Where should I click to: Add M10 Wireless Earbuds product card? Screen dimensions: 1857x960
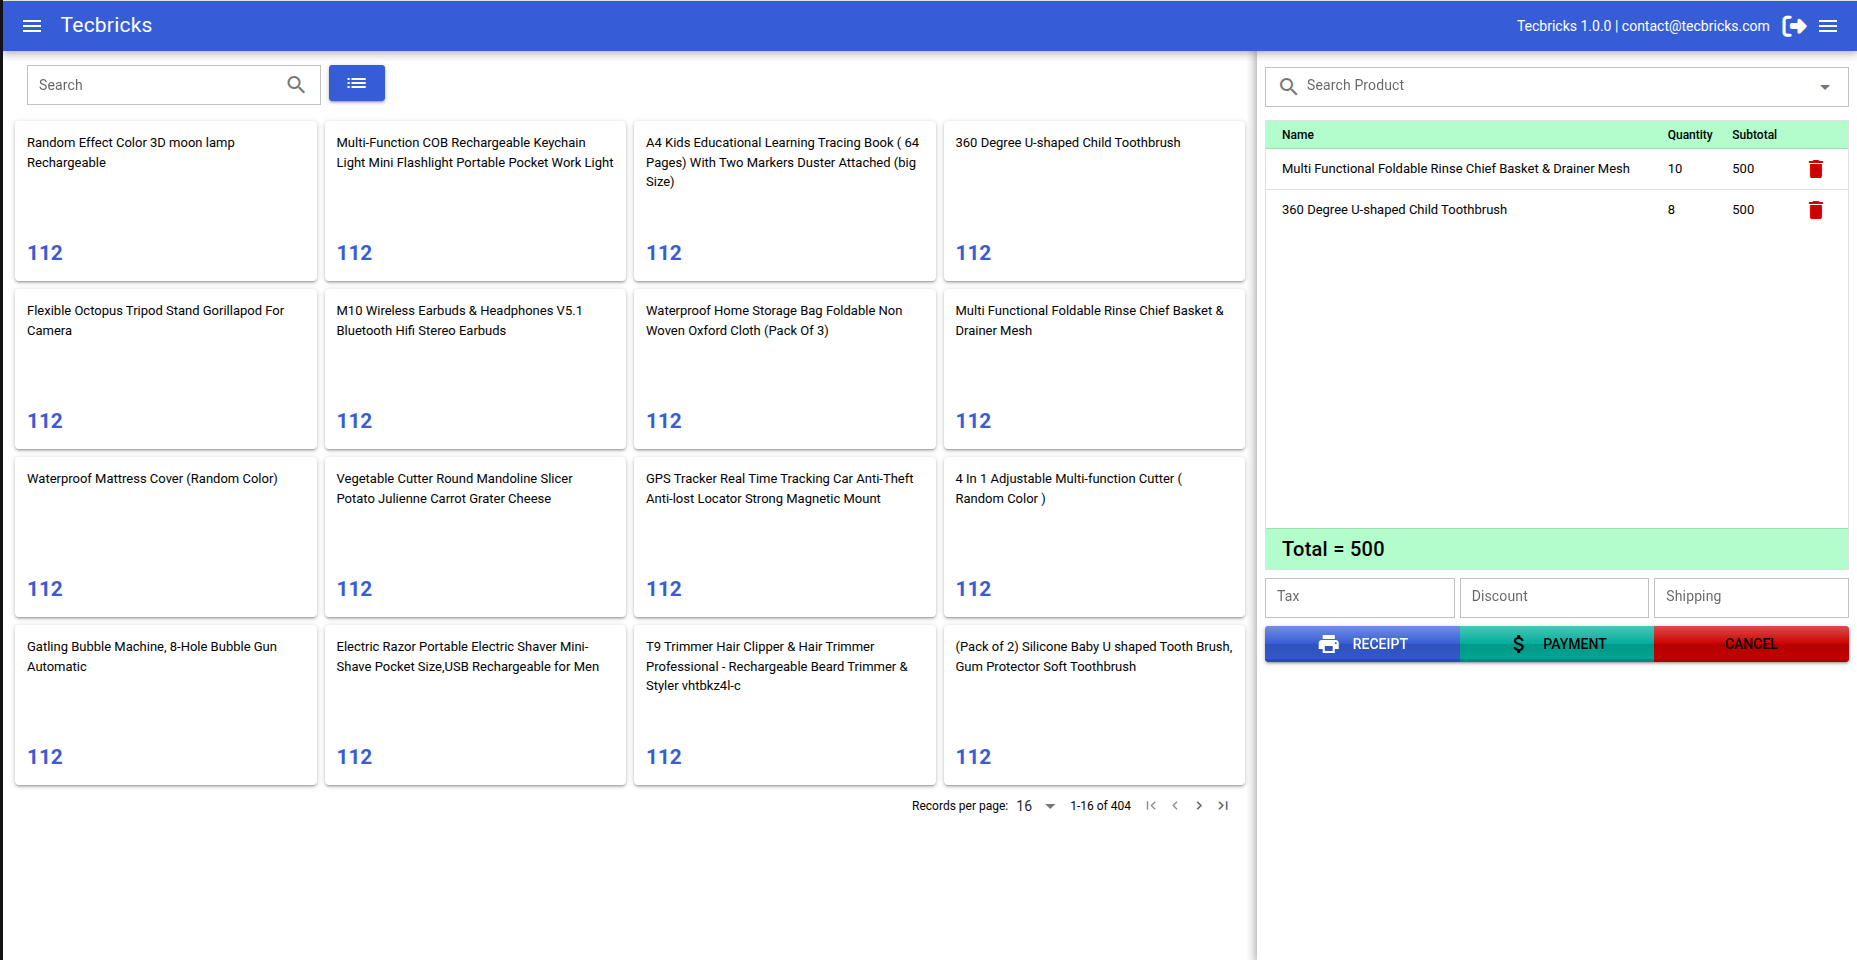pyautogui.click(x=475, y=369)
